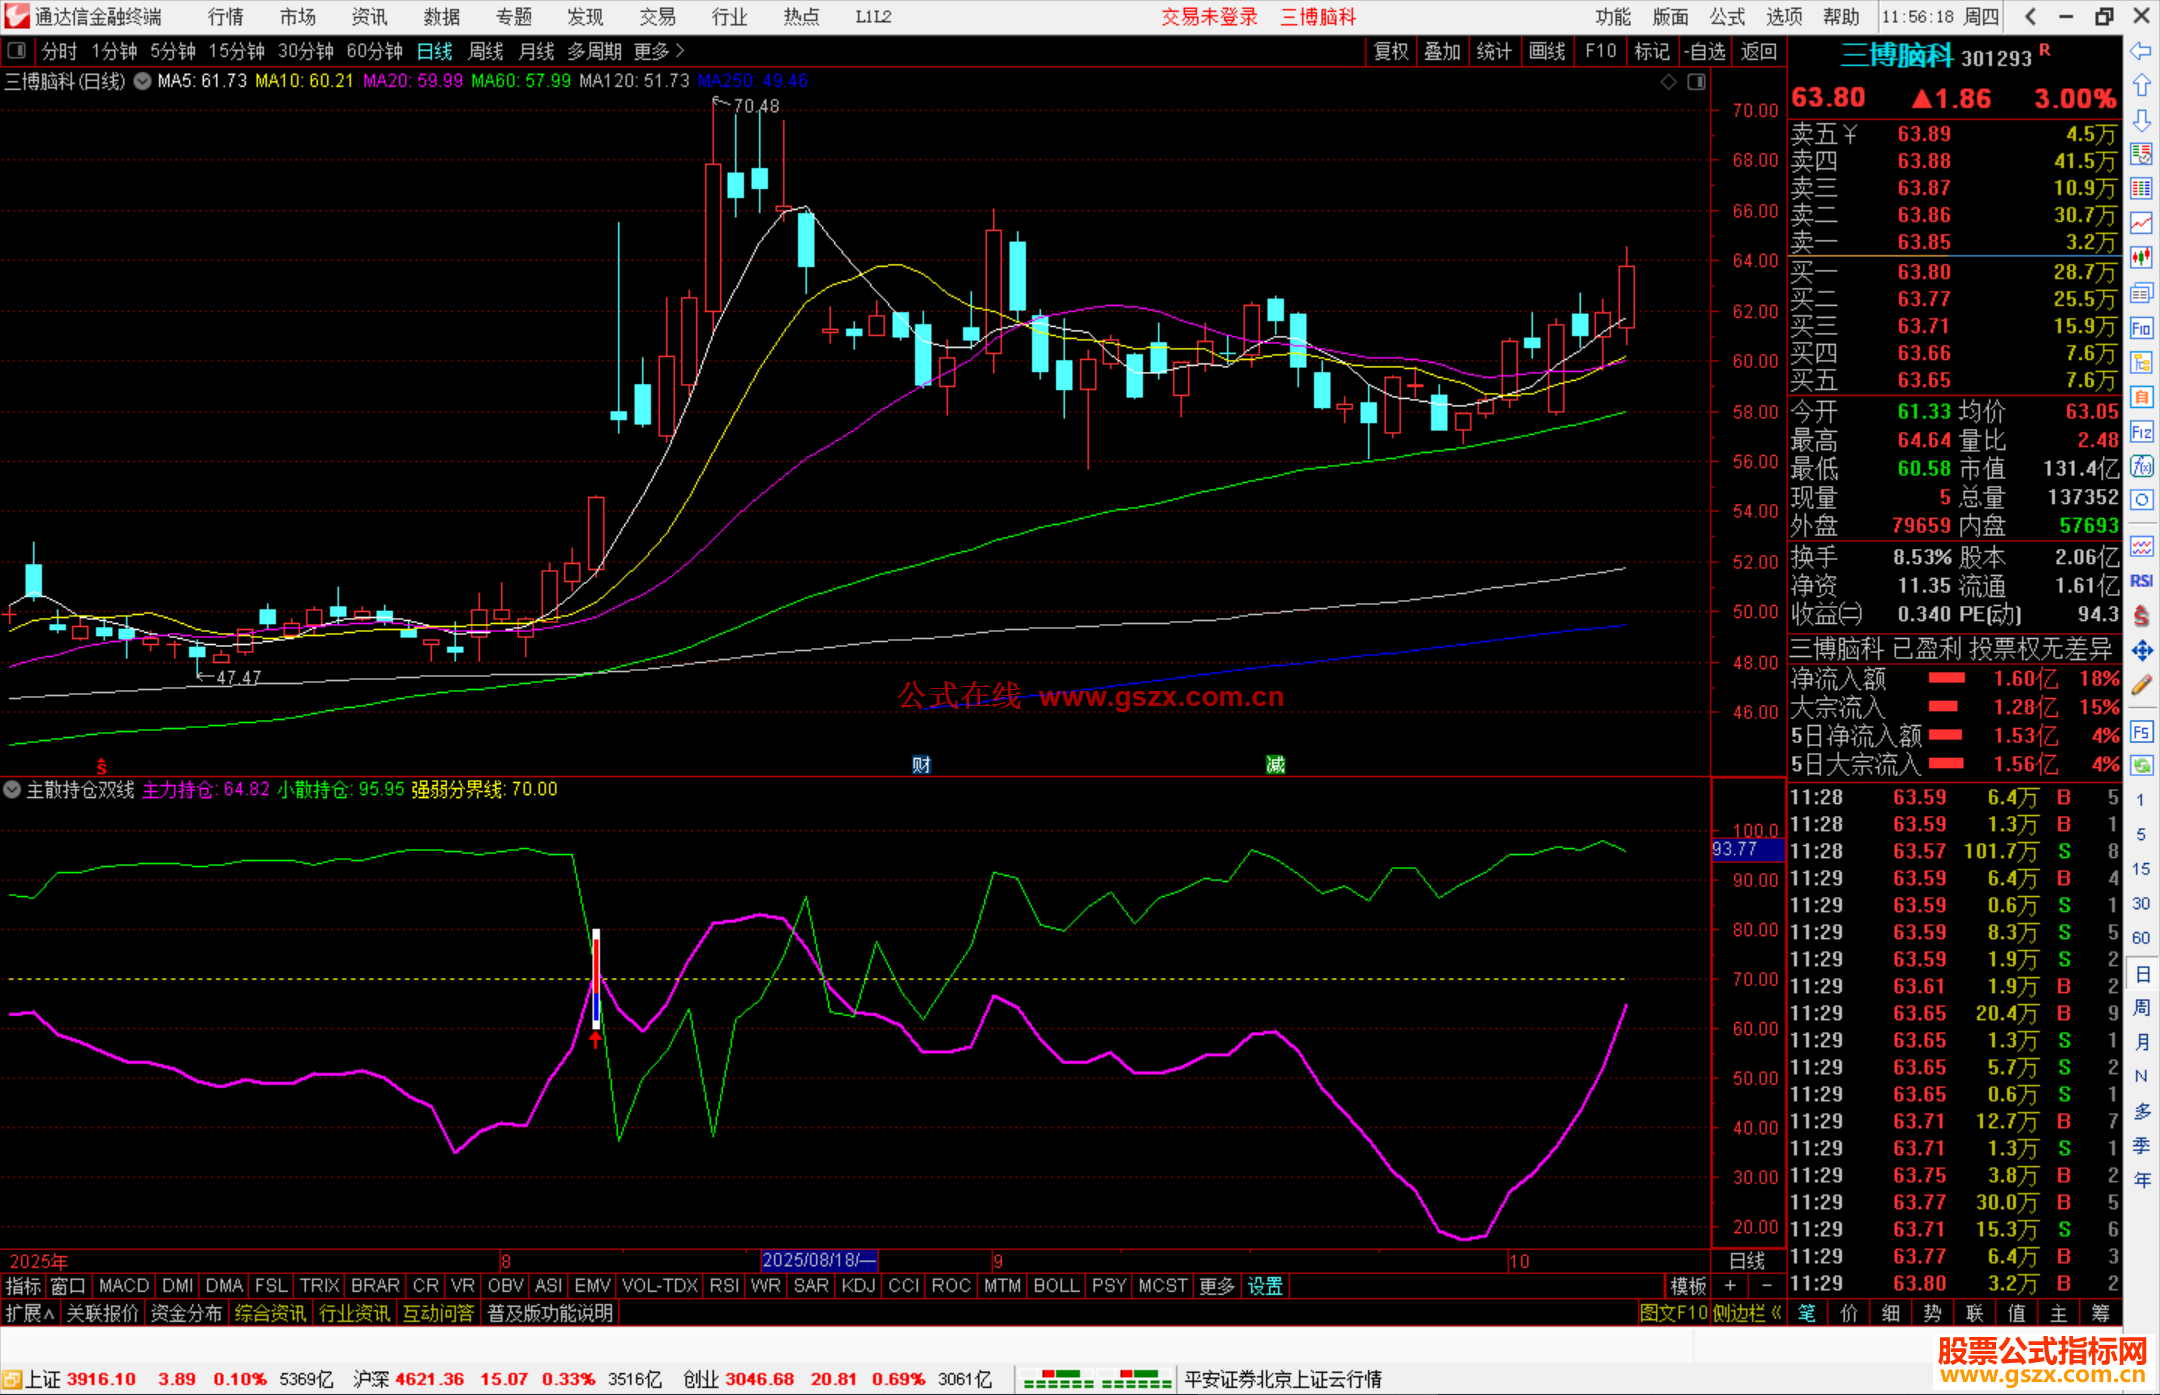The width and height of the screenshot is (2160, 1395).
Task: Switch to the 周线 period tab
Action: (486, 51)
